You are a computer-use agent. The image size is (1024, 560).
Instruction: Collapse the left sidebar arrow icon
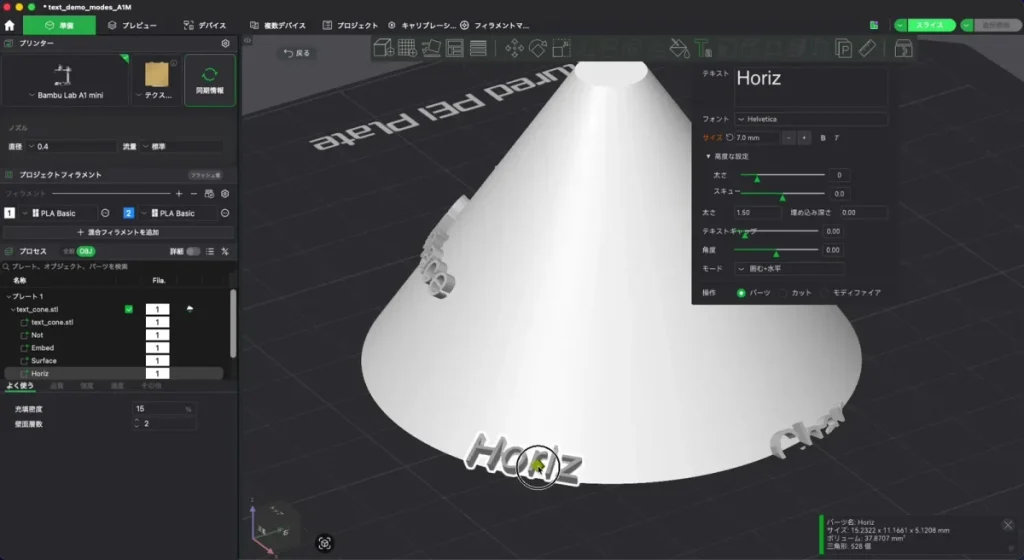(248, 40)
